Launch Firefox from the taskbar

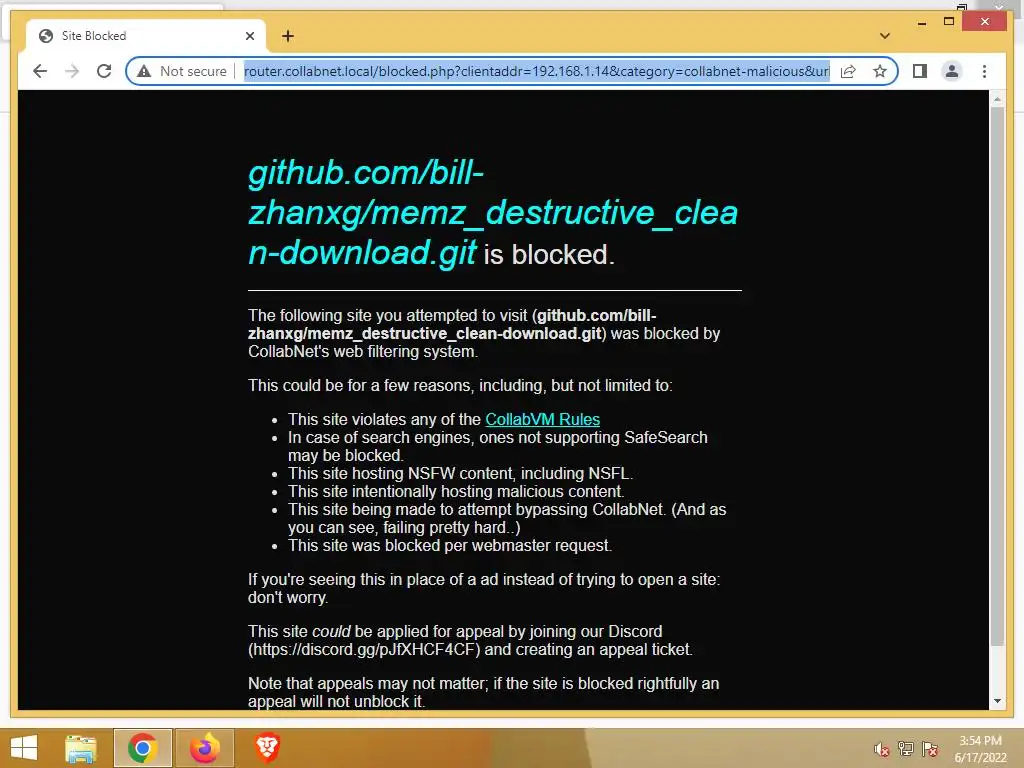pos(204,748)
